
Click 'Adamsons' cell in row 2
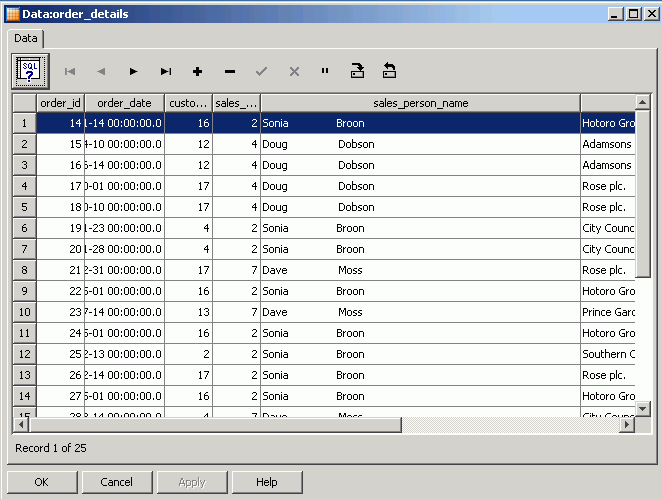(608, 144)
